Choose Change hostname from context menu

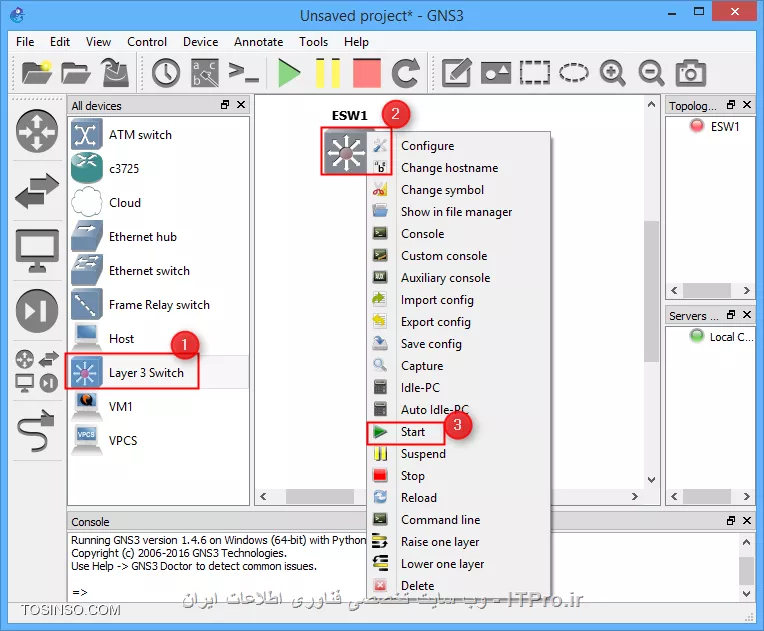pos(458,168)
